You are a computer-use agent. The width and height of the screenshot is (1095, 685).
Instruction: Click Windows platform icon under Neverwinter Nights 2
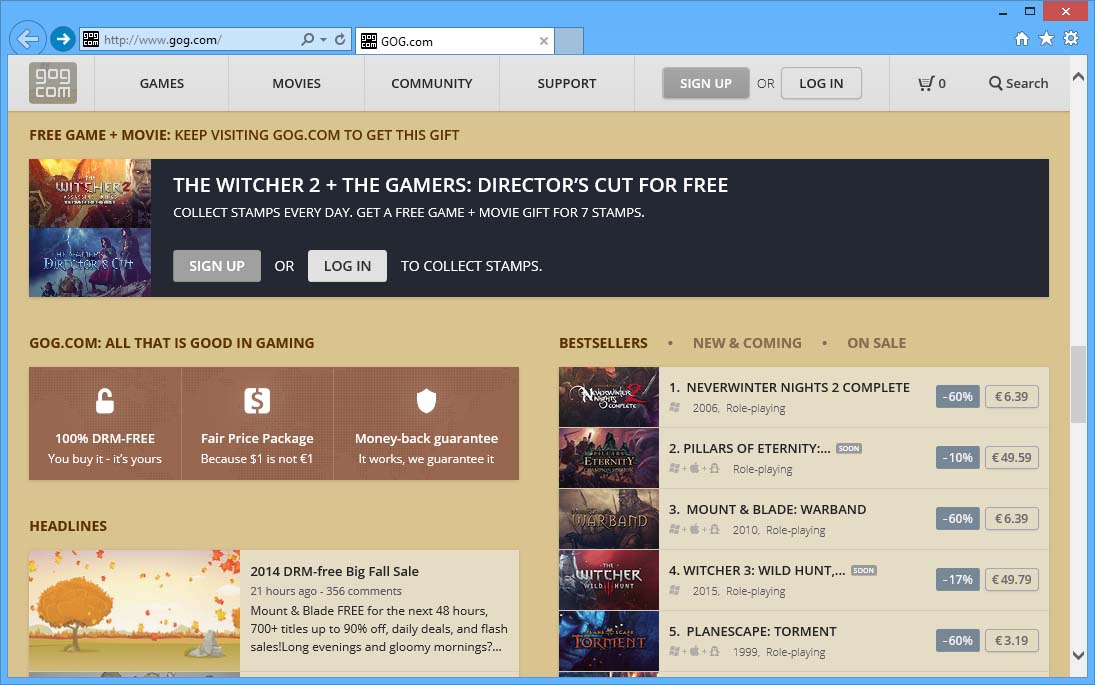675,407
